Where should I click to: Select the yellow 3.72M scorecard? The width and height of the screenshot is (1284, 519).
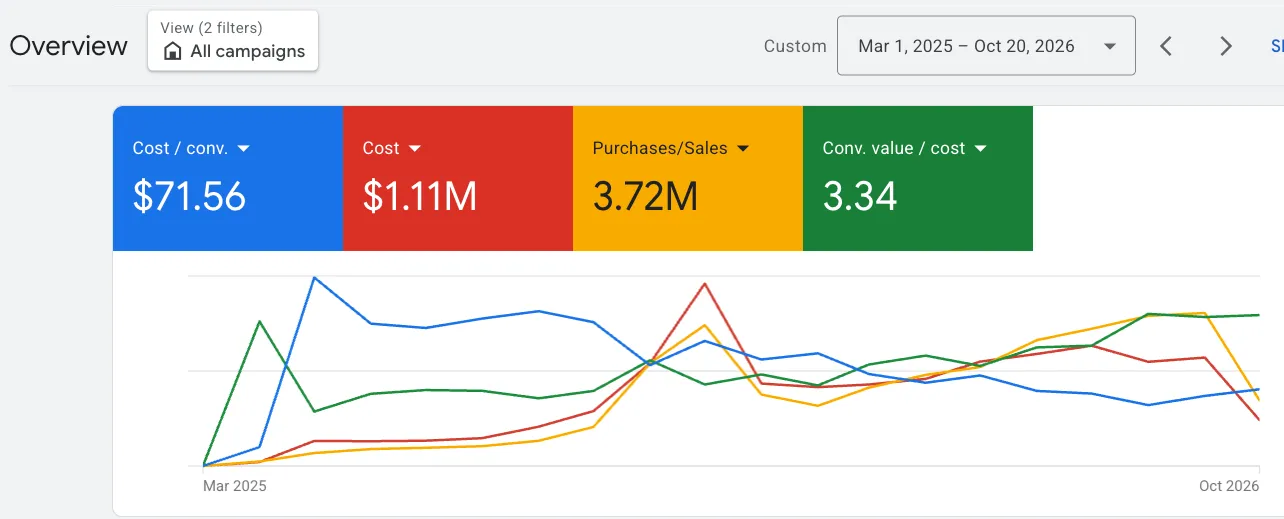click(688, 178)
